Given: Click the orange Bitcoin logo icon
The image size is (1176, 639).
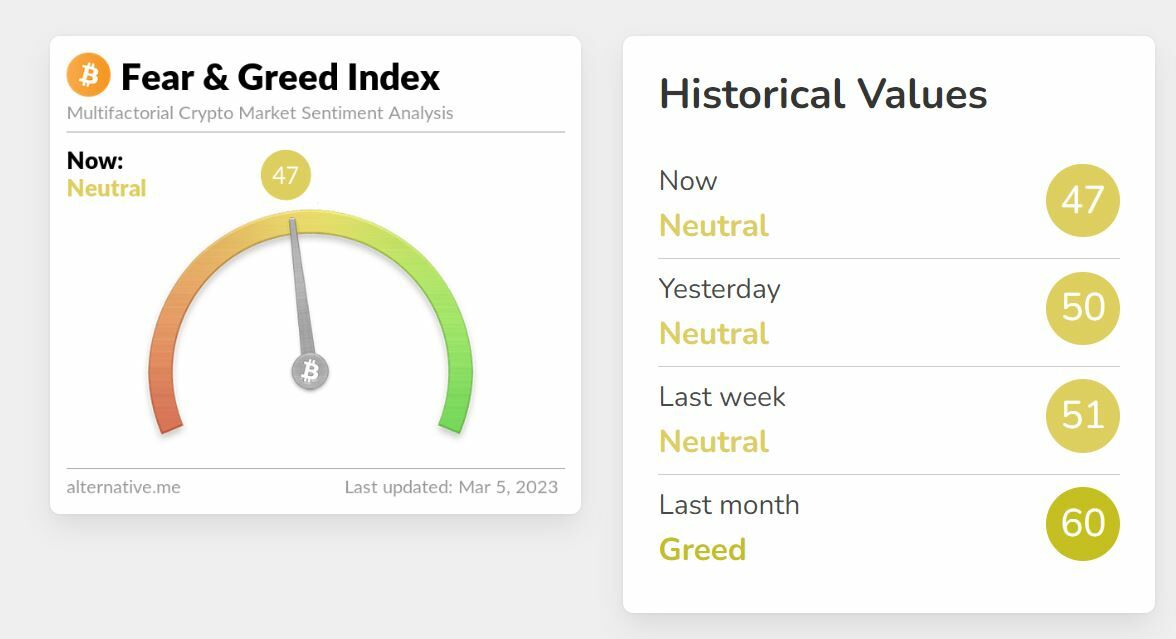Looking at the screenshot, I should pos(88,75).
